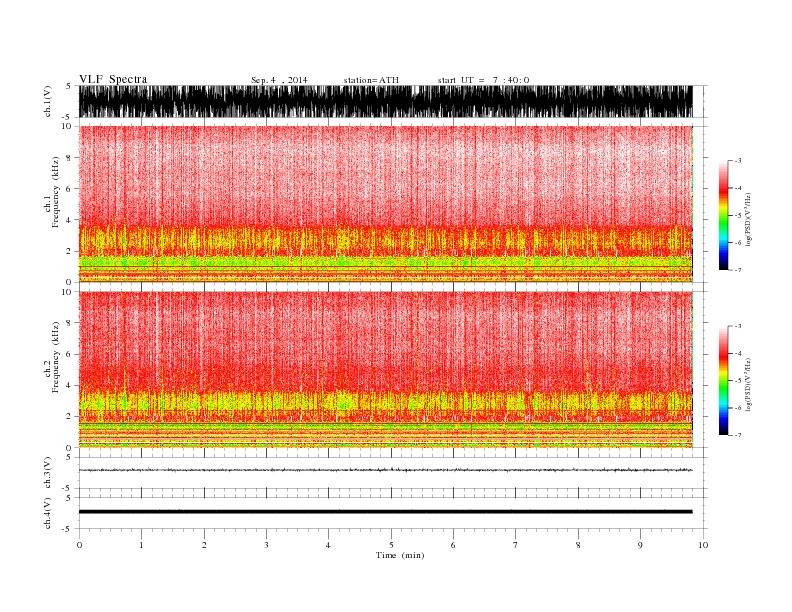Select the "ch.2 Frequency (kHz)" axis label
Screen dimensions: 792x612
[x=52, y=356]
